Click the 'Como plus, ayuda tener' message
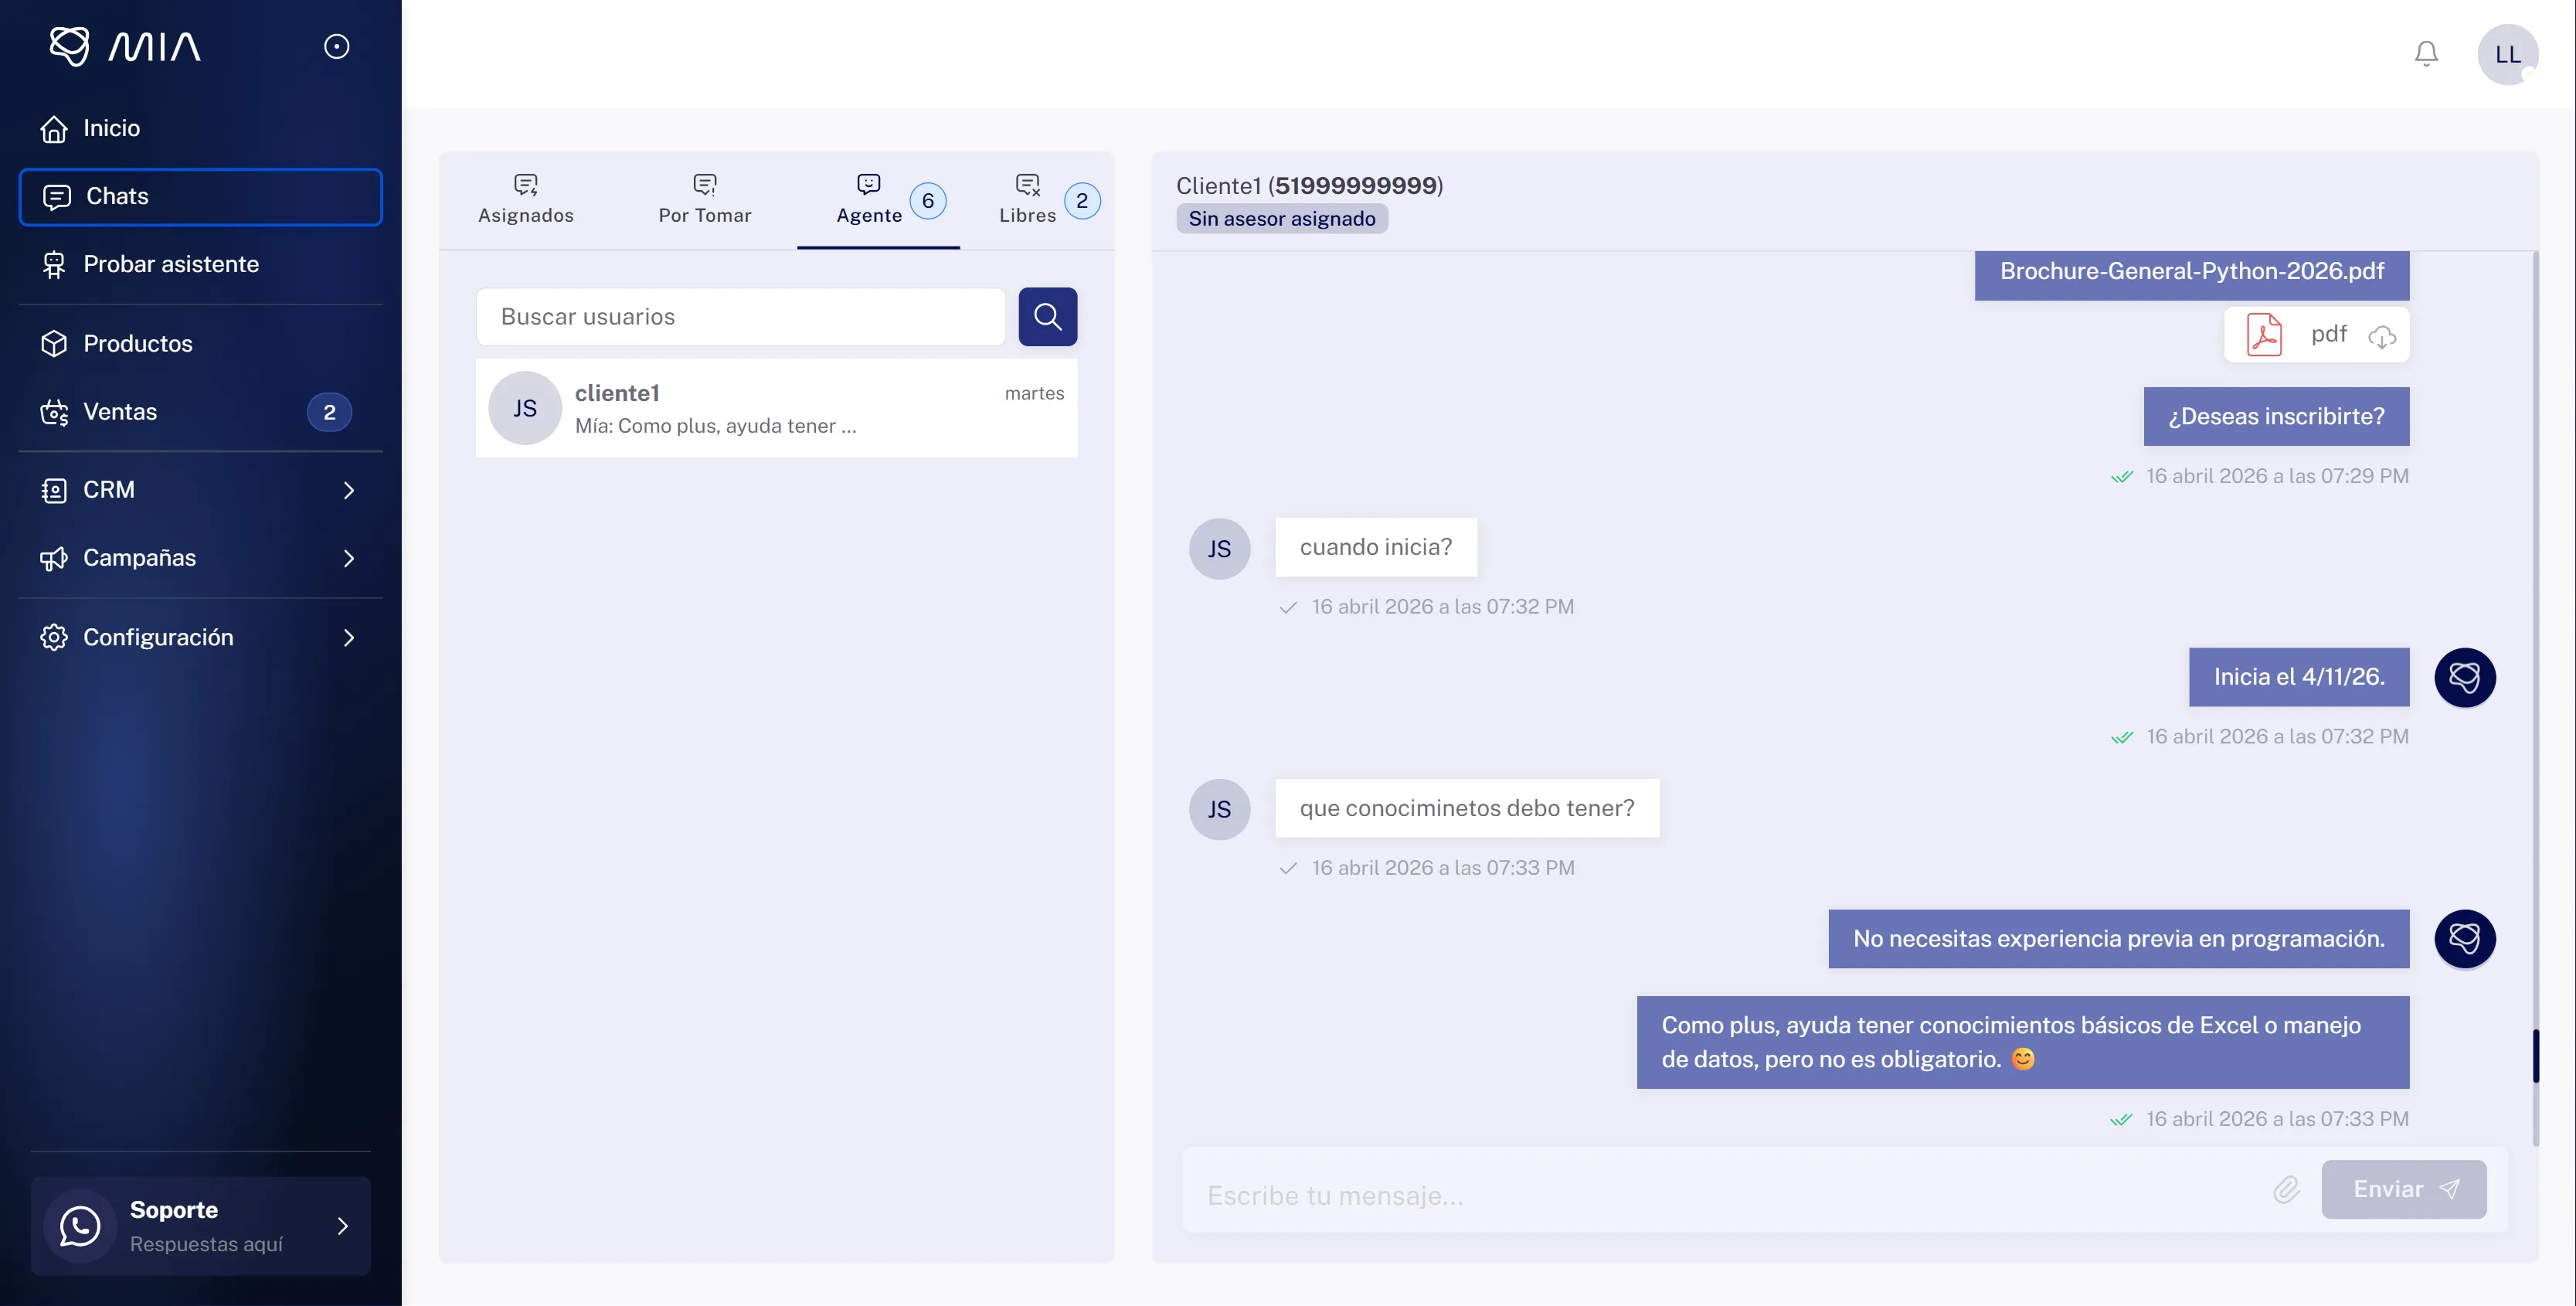 (2023, 1042)
